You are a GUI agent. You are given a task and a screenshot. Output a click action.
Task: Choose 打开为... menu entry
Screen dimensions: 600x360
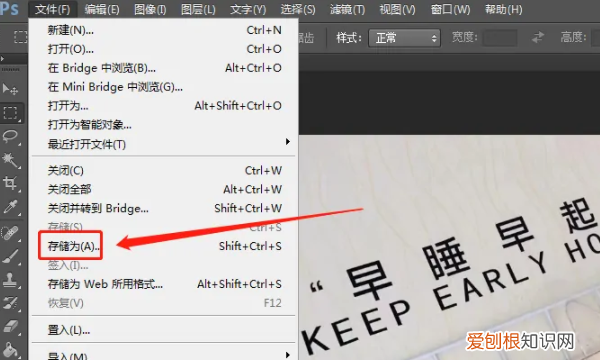click(x=164, y=106)
